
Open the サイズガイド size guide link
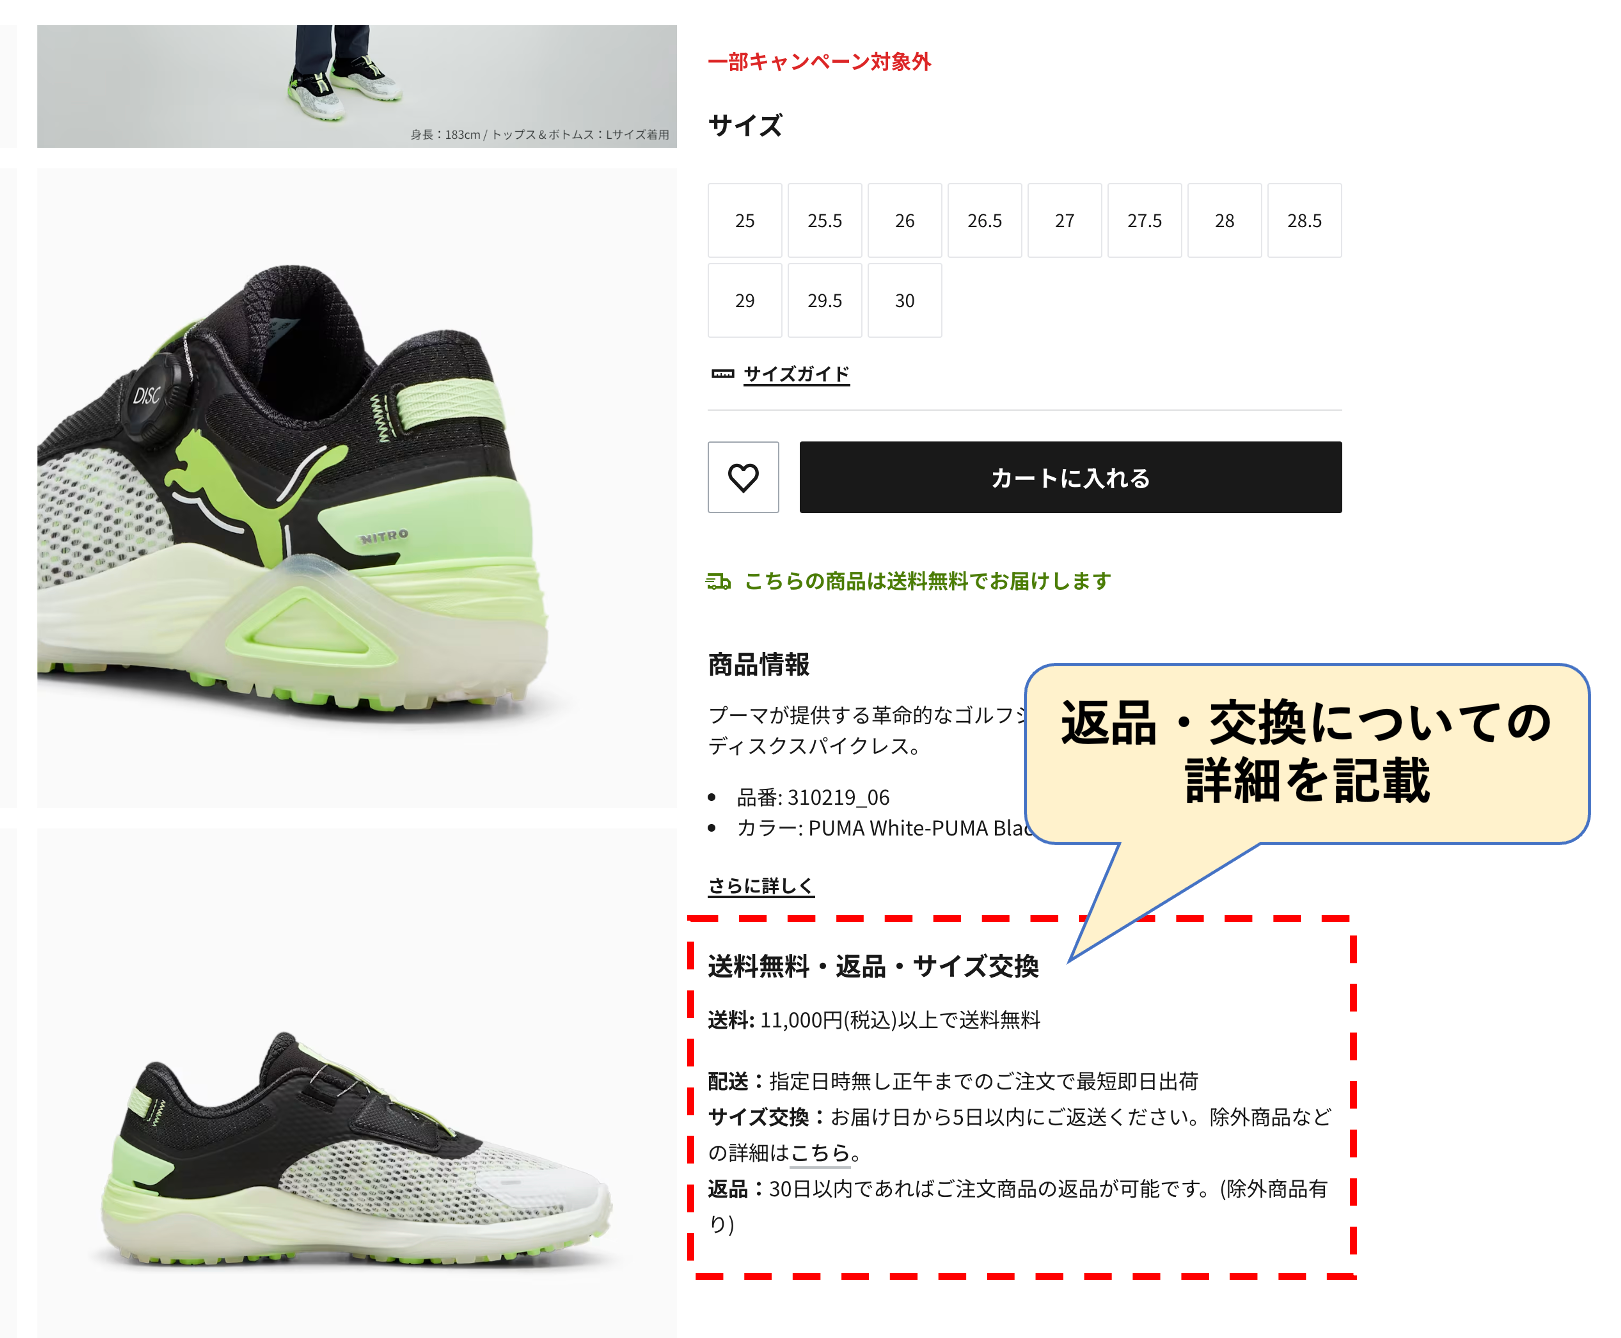[x=797, y=374]
